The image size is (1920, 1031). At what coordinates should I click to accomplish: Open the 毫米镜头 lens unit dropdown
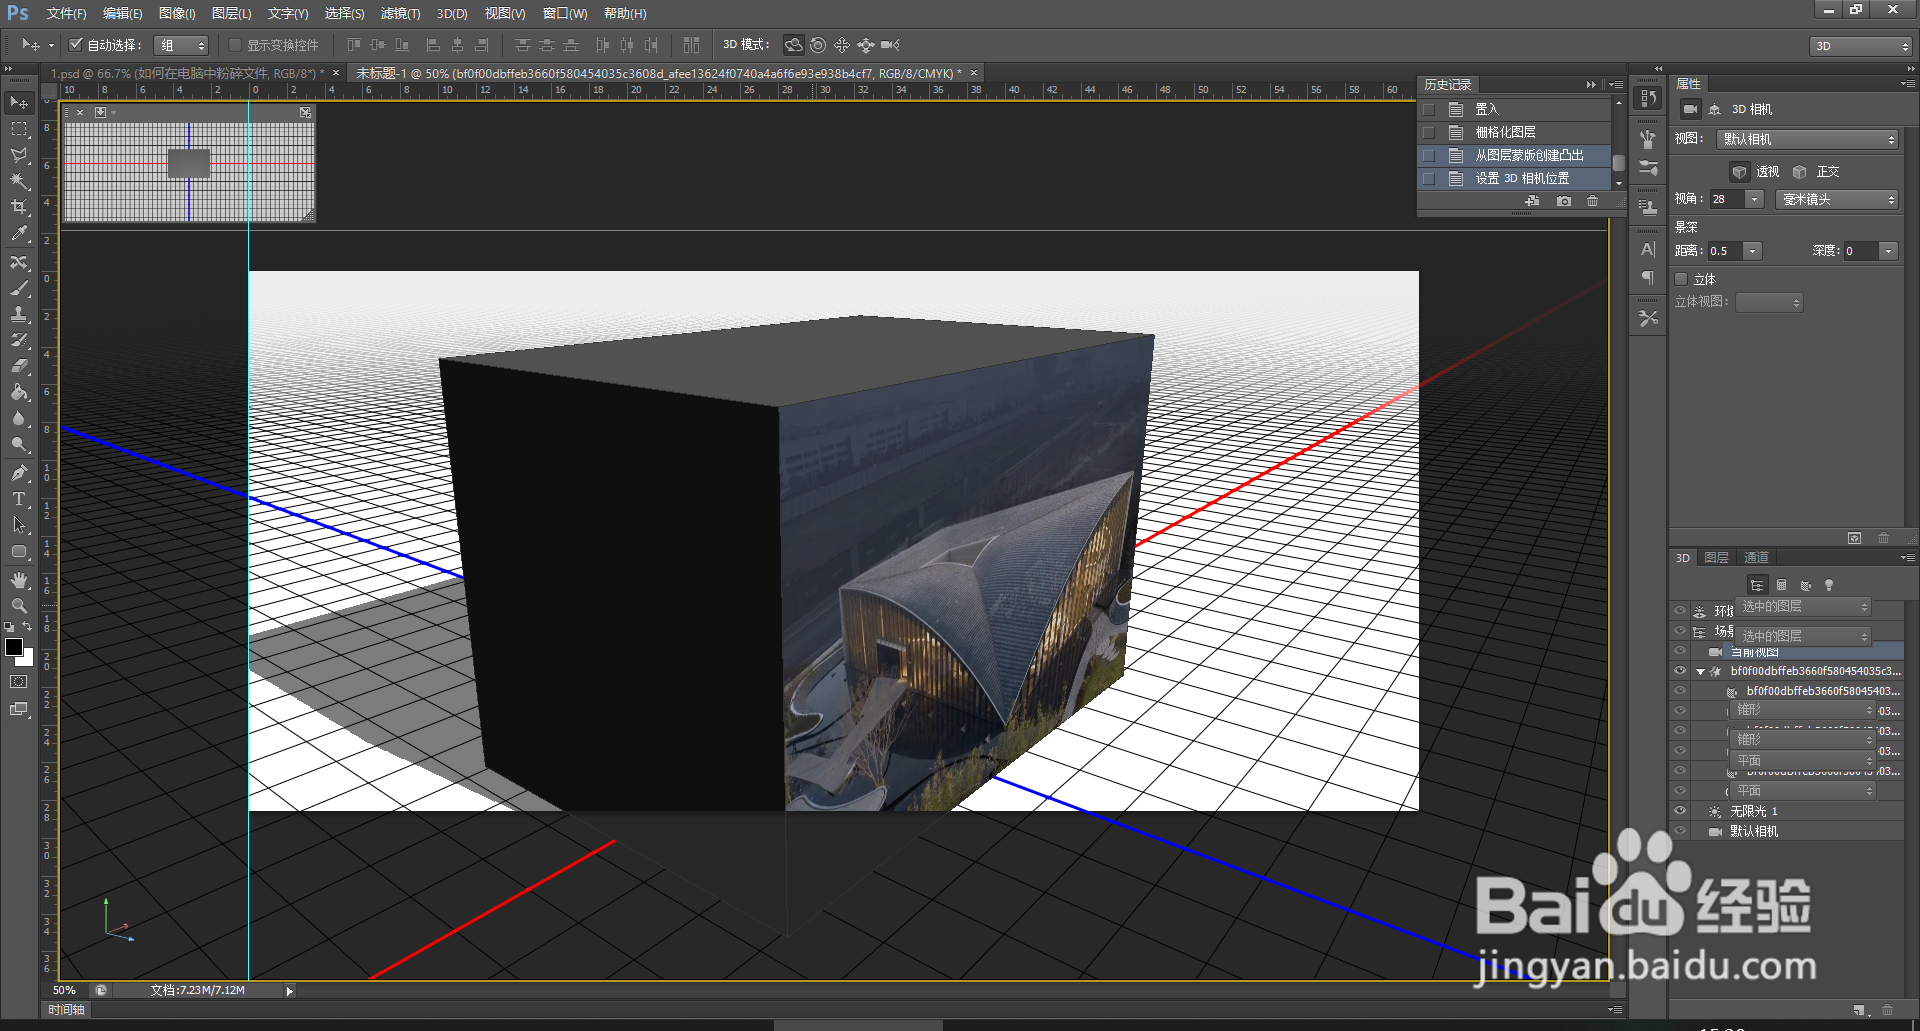point(1837,200)
